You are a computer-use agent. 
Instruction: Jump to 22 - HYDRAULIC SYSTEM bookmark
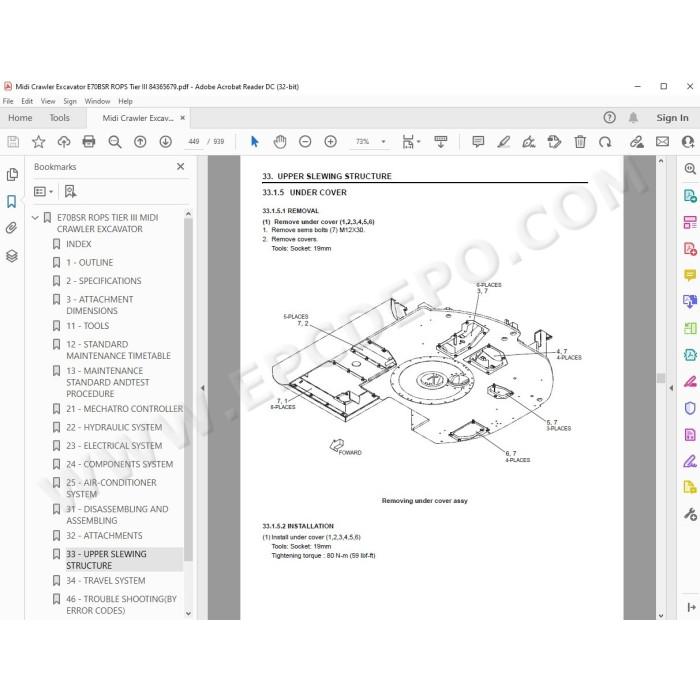[114, 427]
